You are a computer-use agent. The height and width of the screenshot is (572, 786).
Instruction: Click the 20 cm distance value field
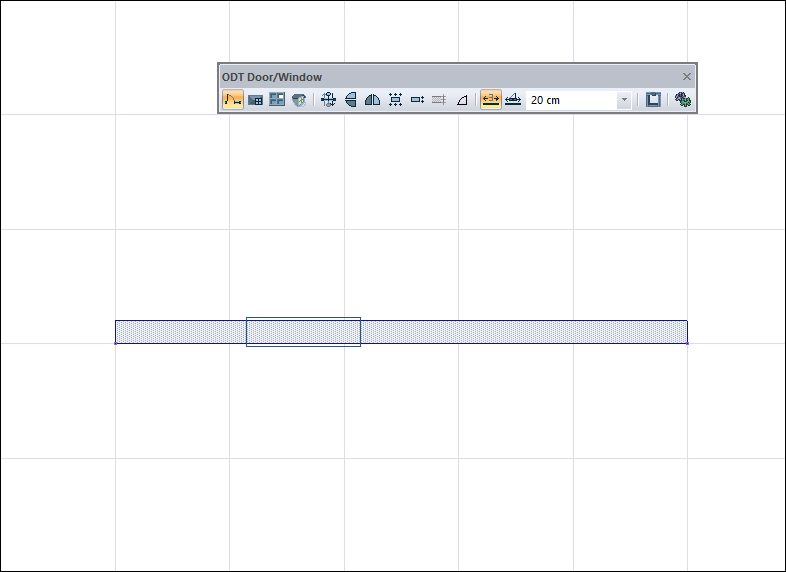(571, 100)
